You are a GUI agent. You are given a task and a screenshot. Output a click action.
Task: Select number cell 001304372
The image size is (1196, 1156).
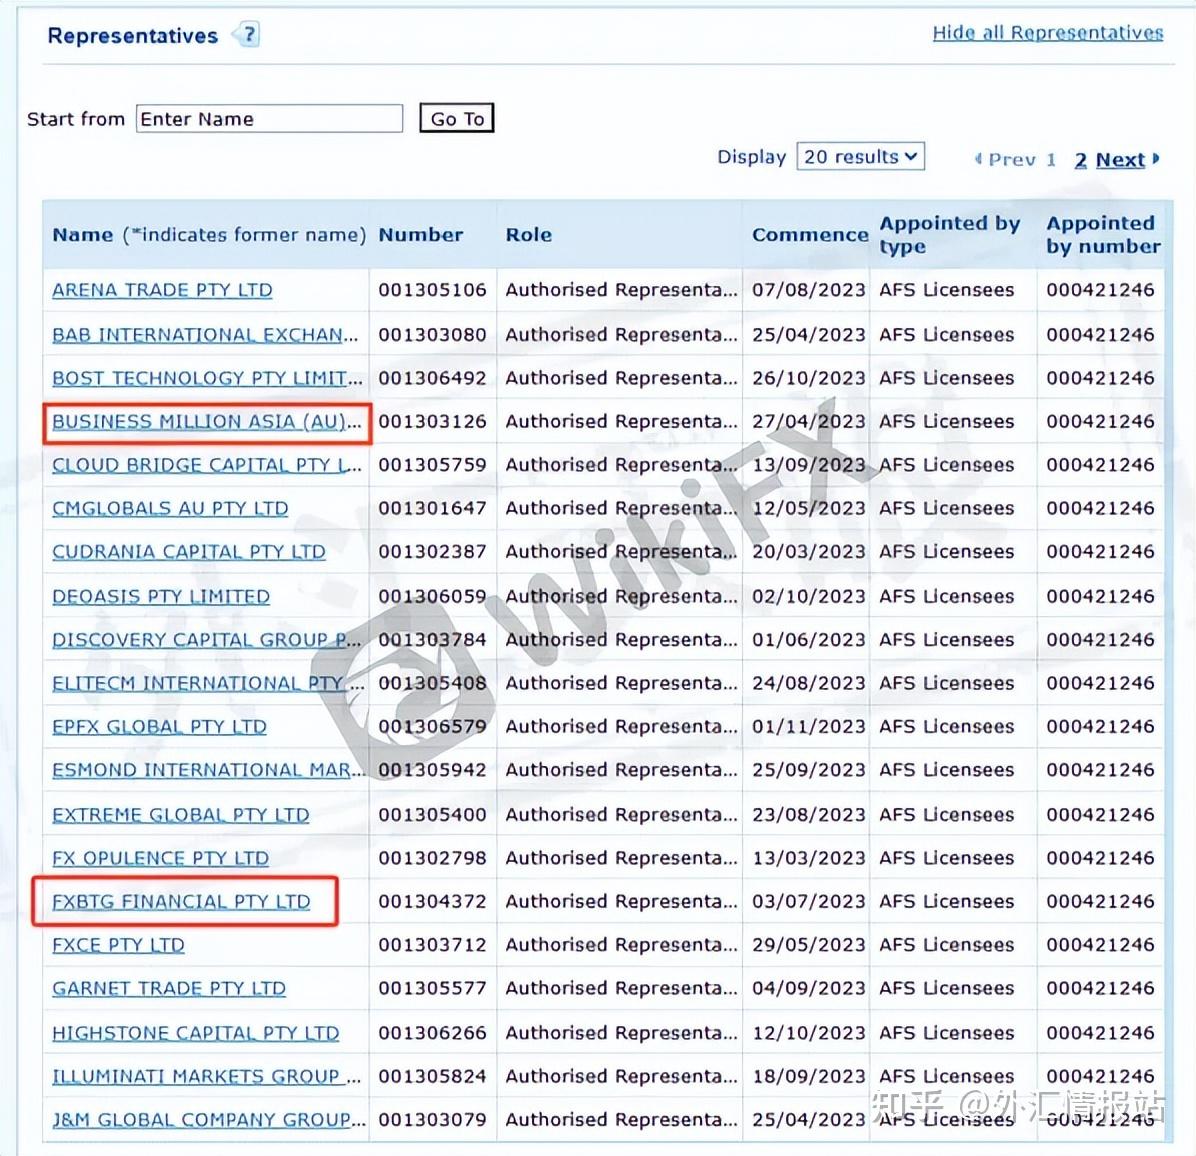pos(432,901)
